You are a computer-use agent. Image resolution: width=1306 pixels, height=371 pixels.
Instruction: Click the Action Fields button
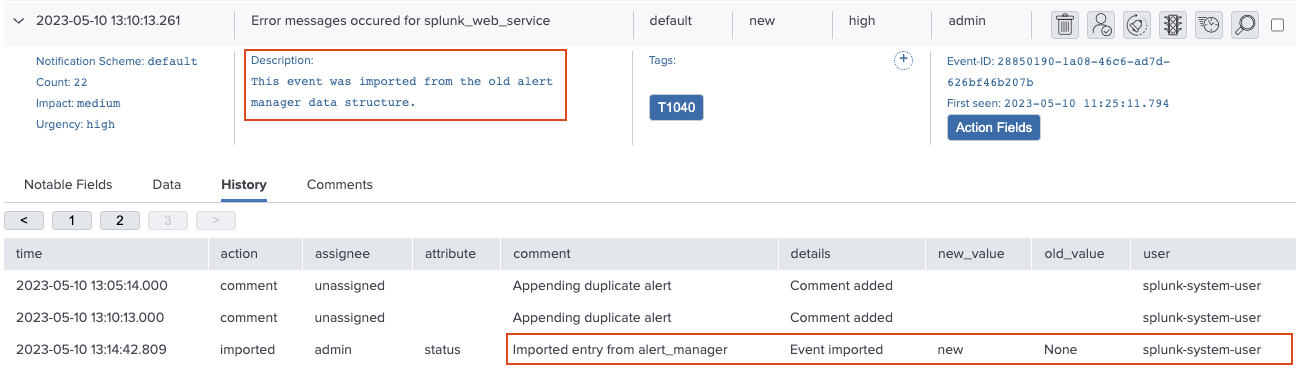pyautogui.click(x=994, y=128)
